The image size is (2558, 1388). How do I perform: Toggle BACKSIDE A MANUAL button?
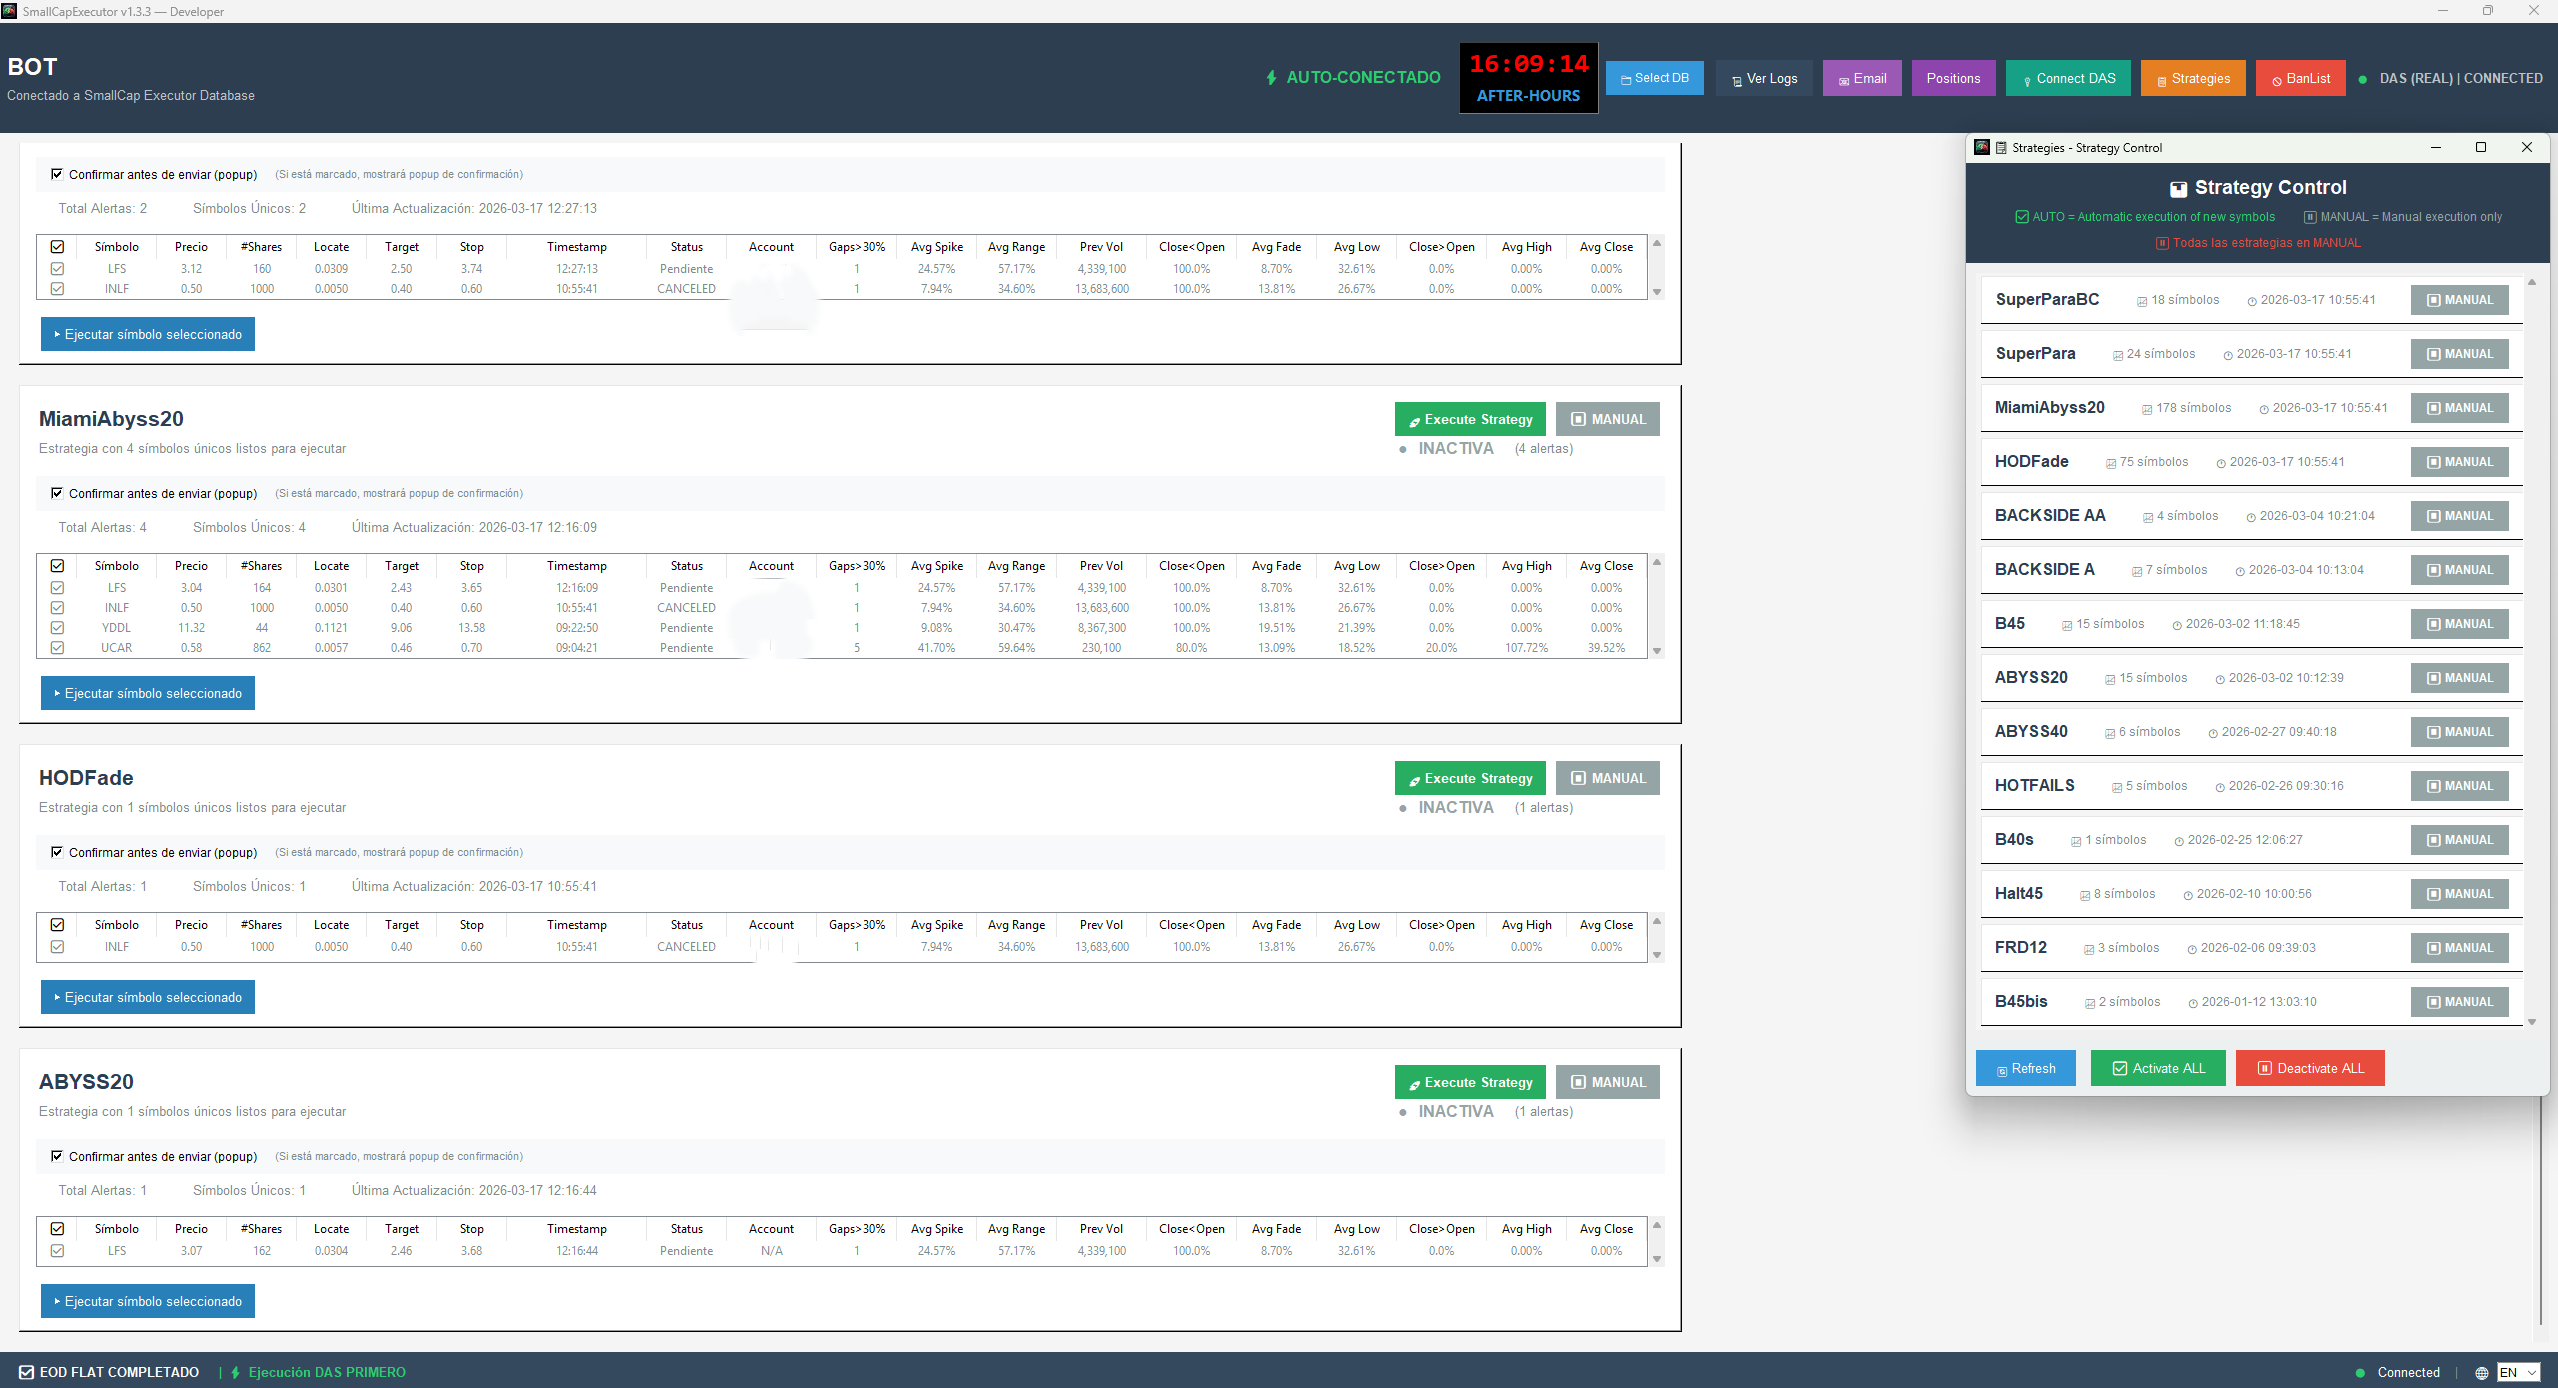coord(2460,570)
